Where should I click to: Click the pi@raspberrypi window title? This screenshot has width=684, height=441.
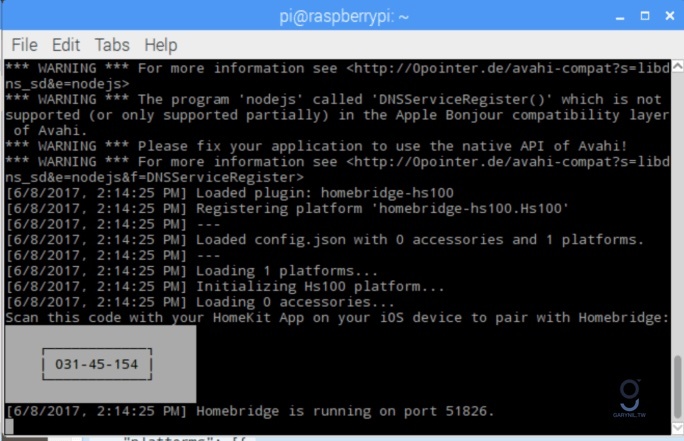[x=344, y=17]
